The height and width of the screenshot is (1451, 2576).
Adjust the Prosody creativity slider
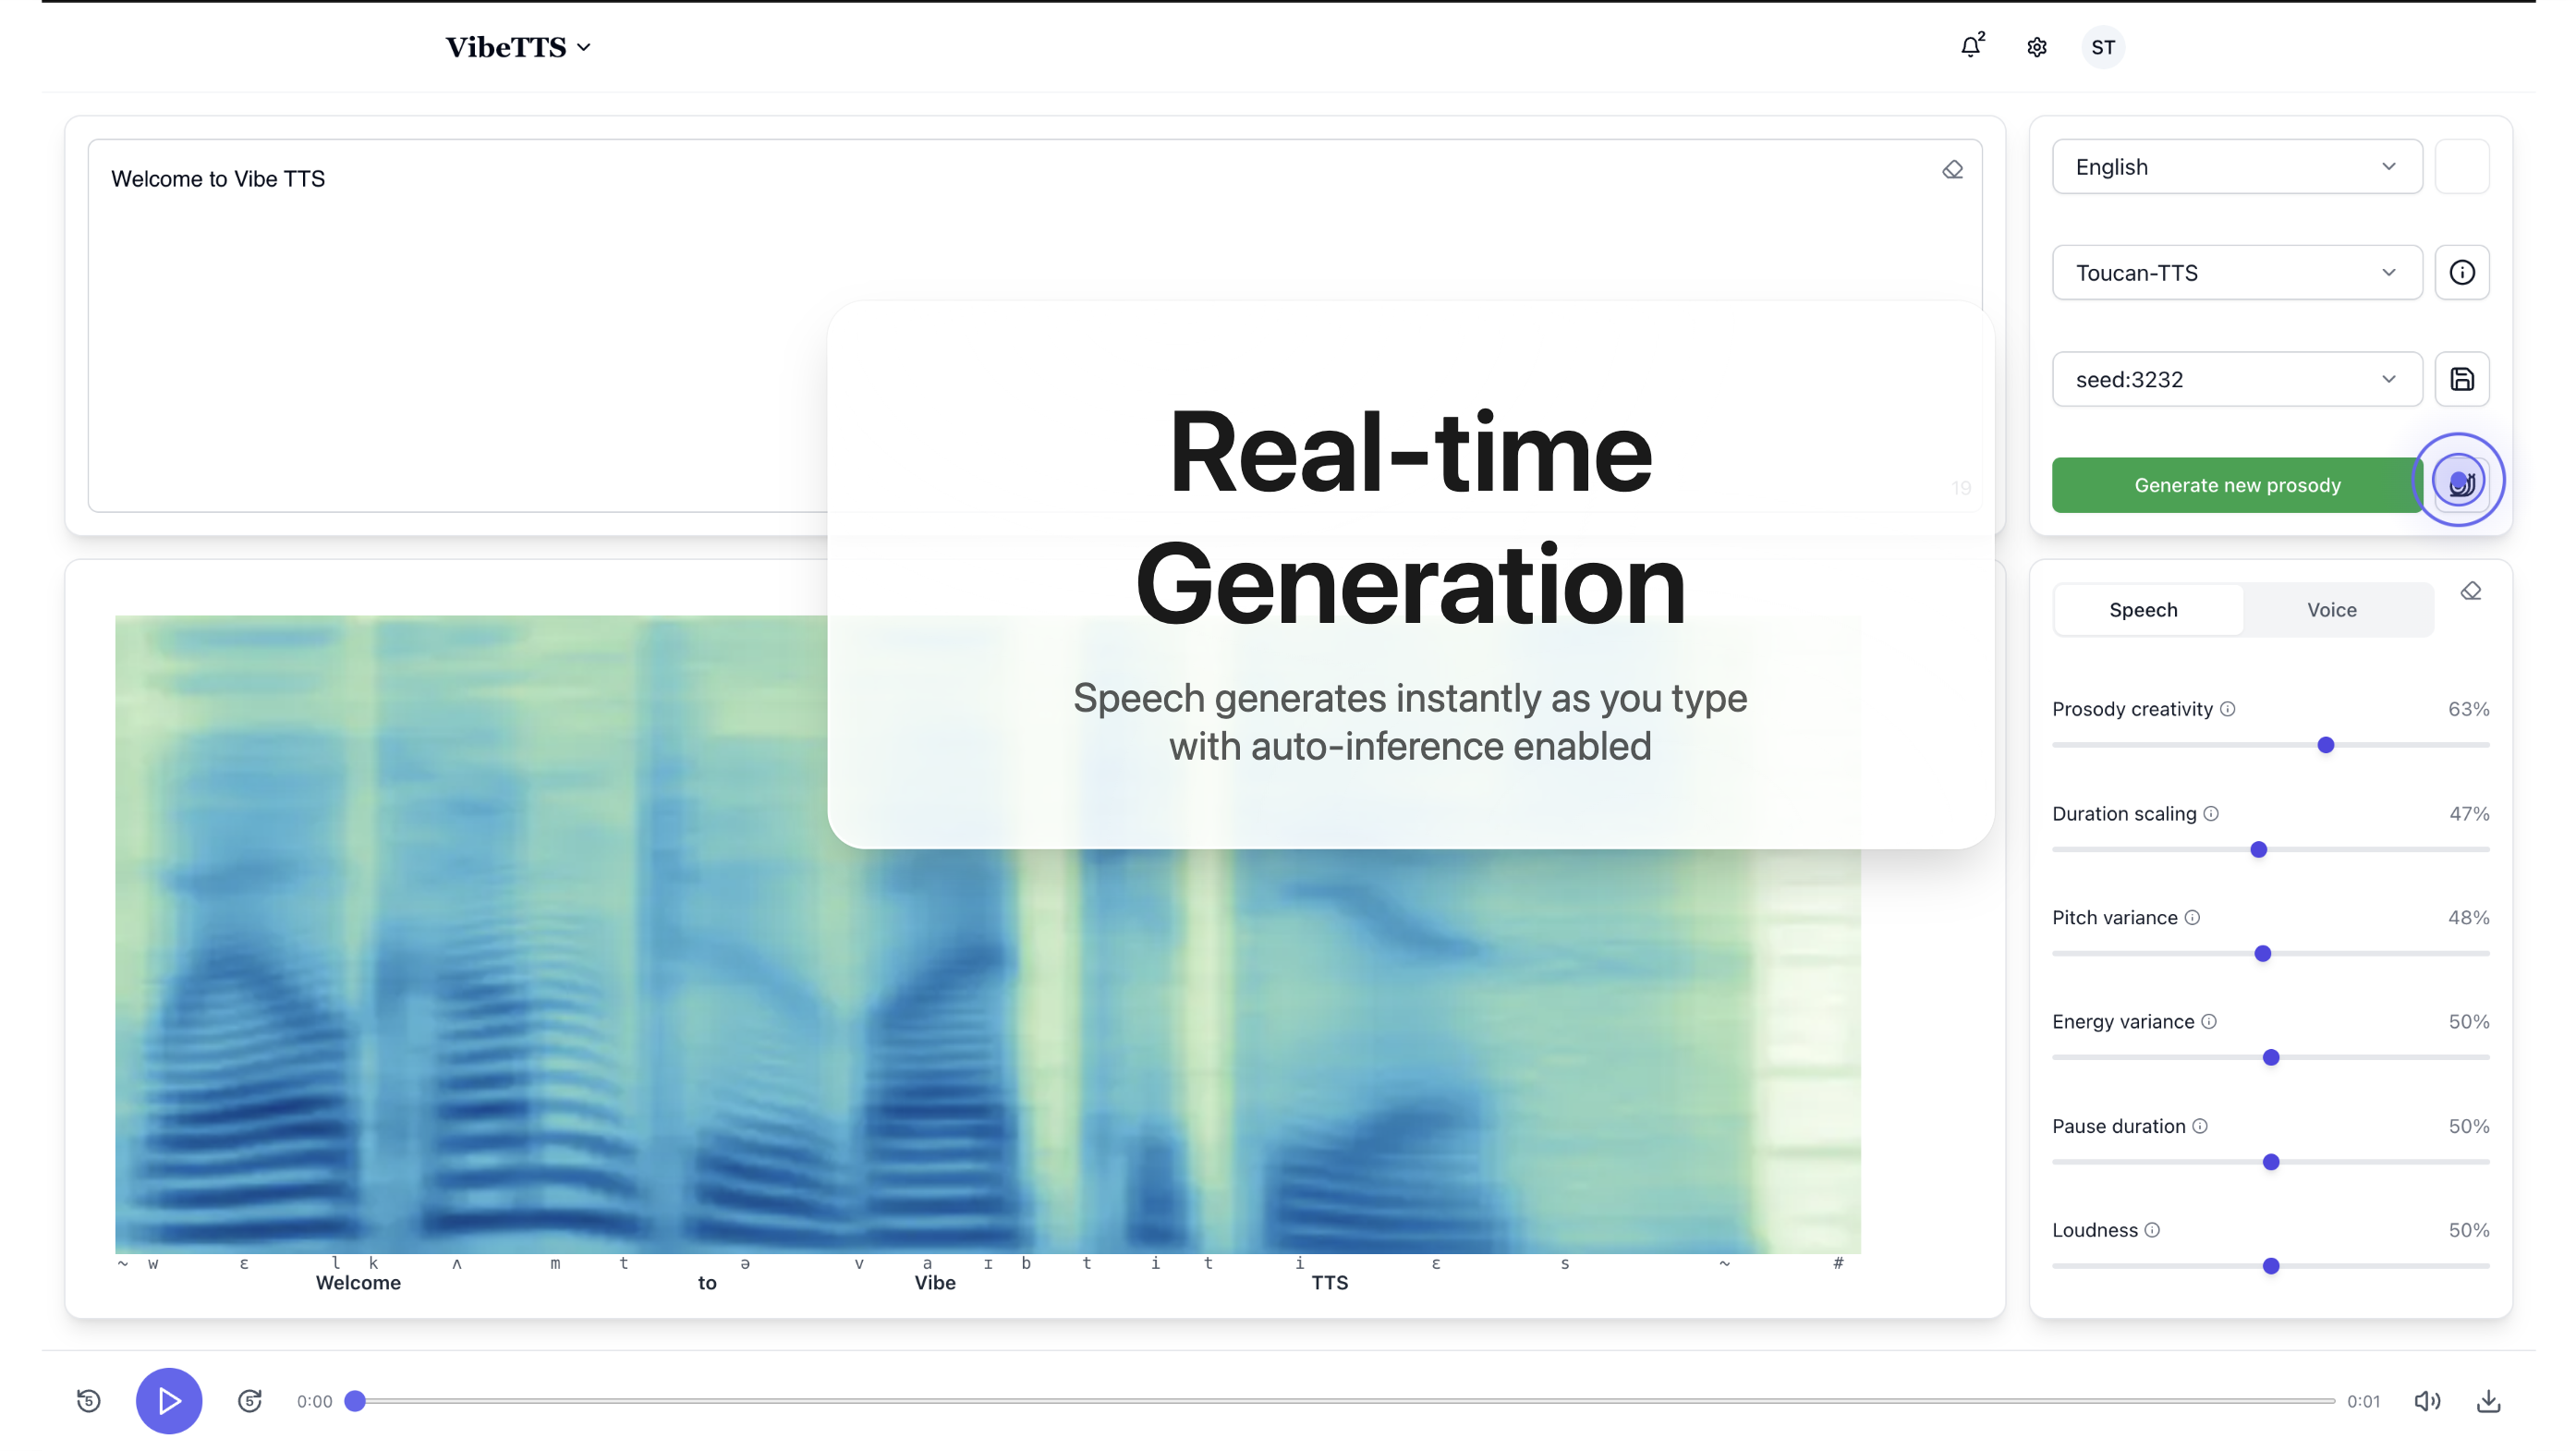click(x=2271, y=745)
